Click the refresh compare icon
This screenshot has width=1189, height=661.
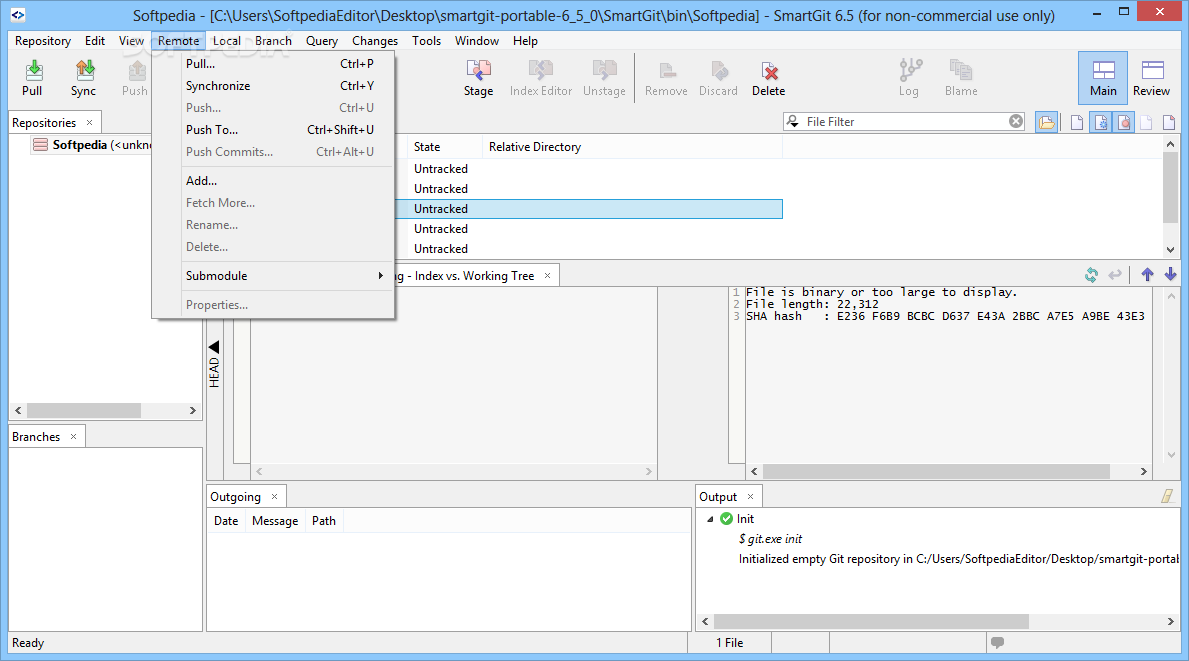click(x=1091, y=275)
